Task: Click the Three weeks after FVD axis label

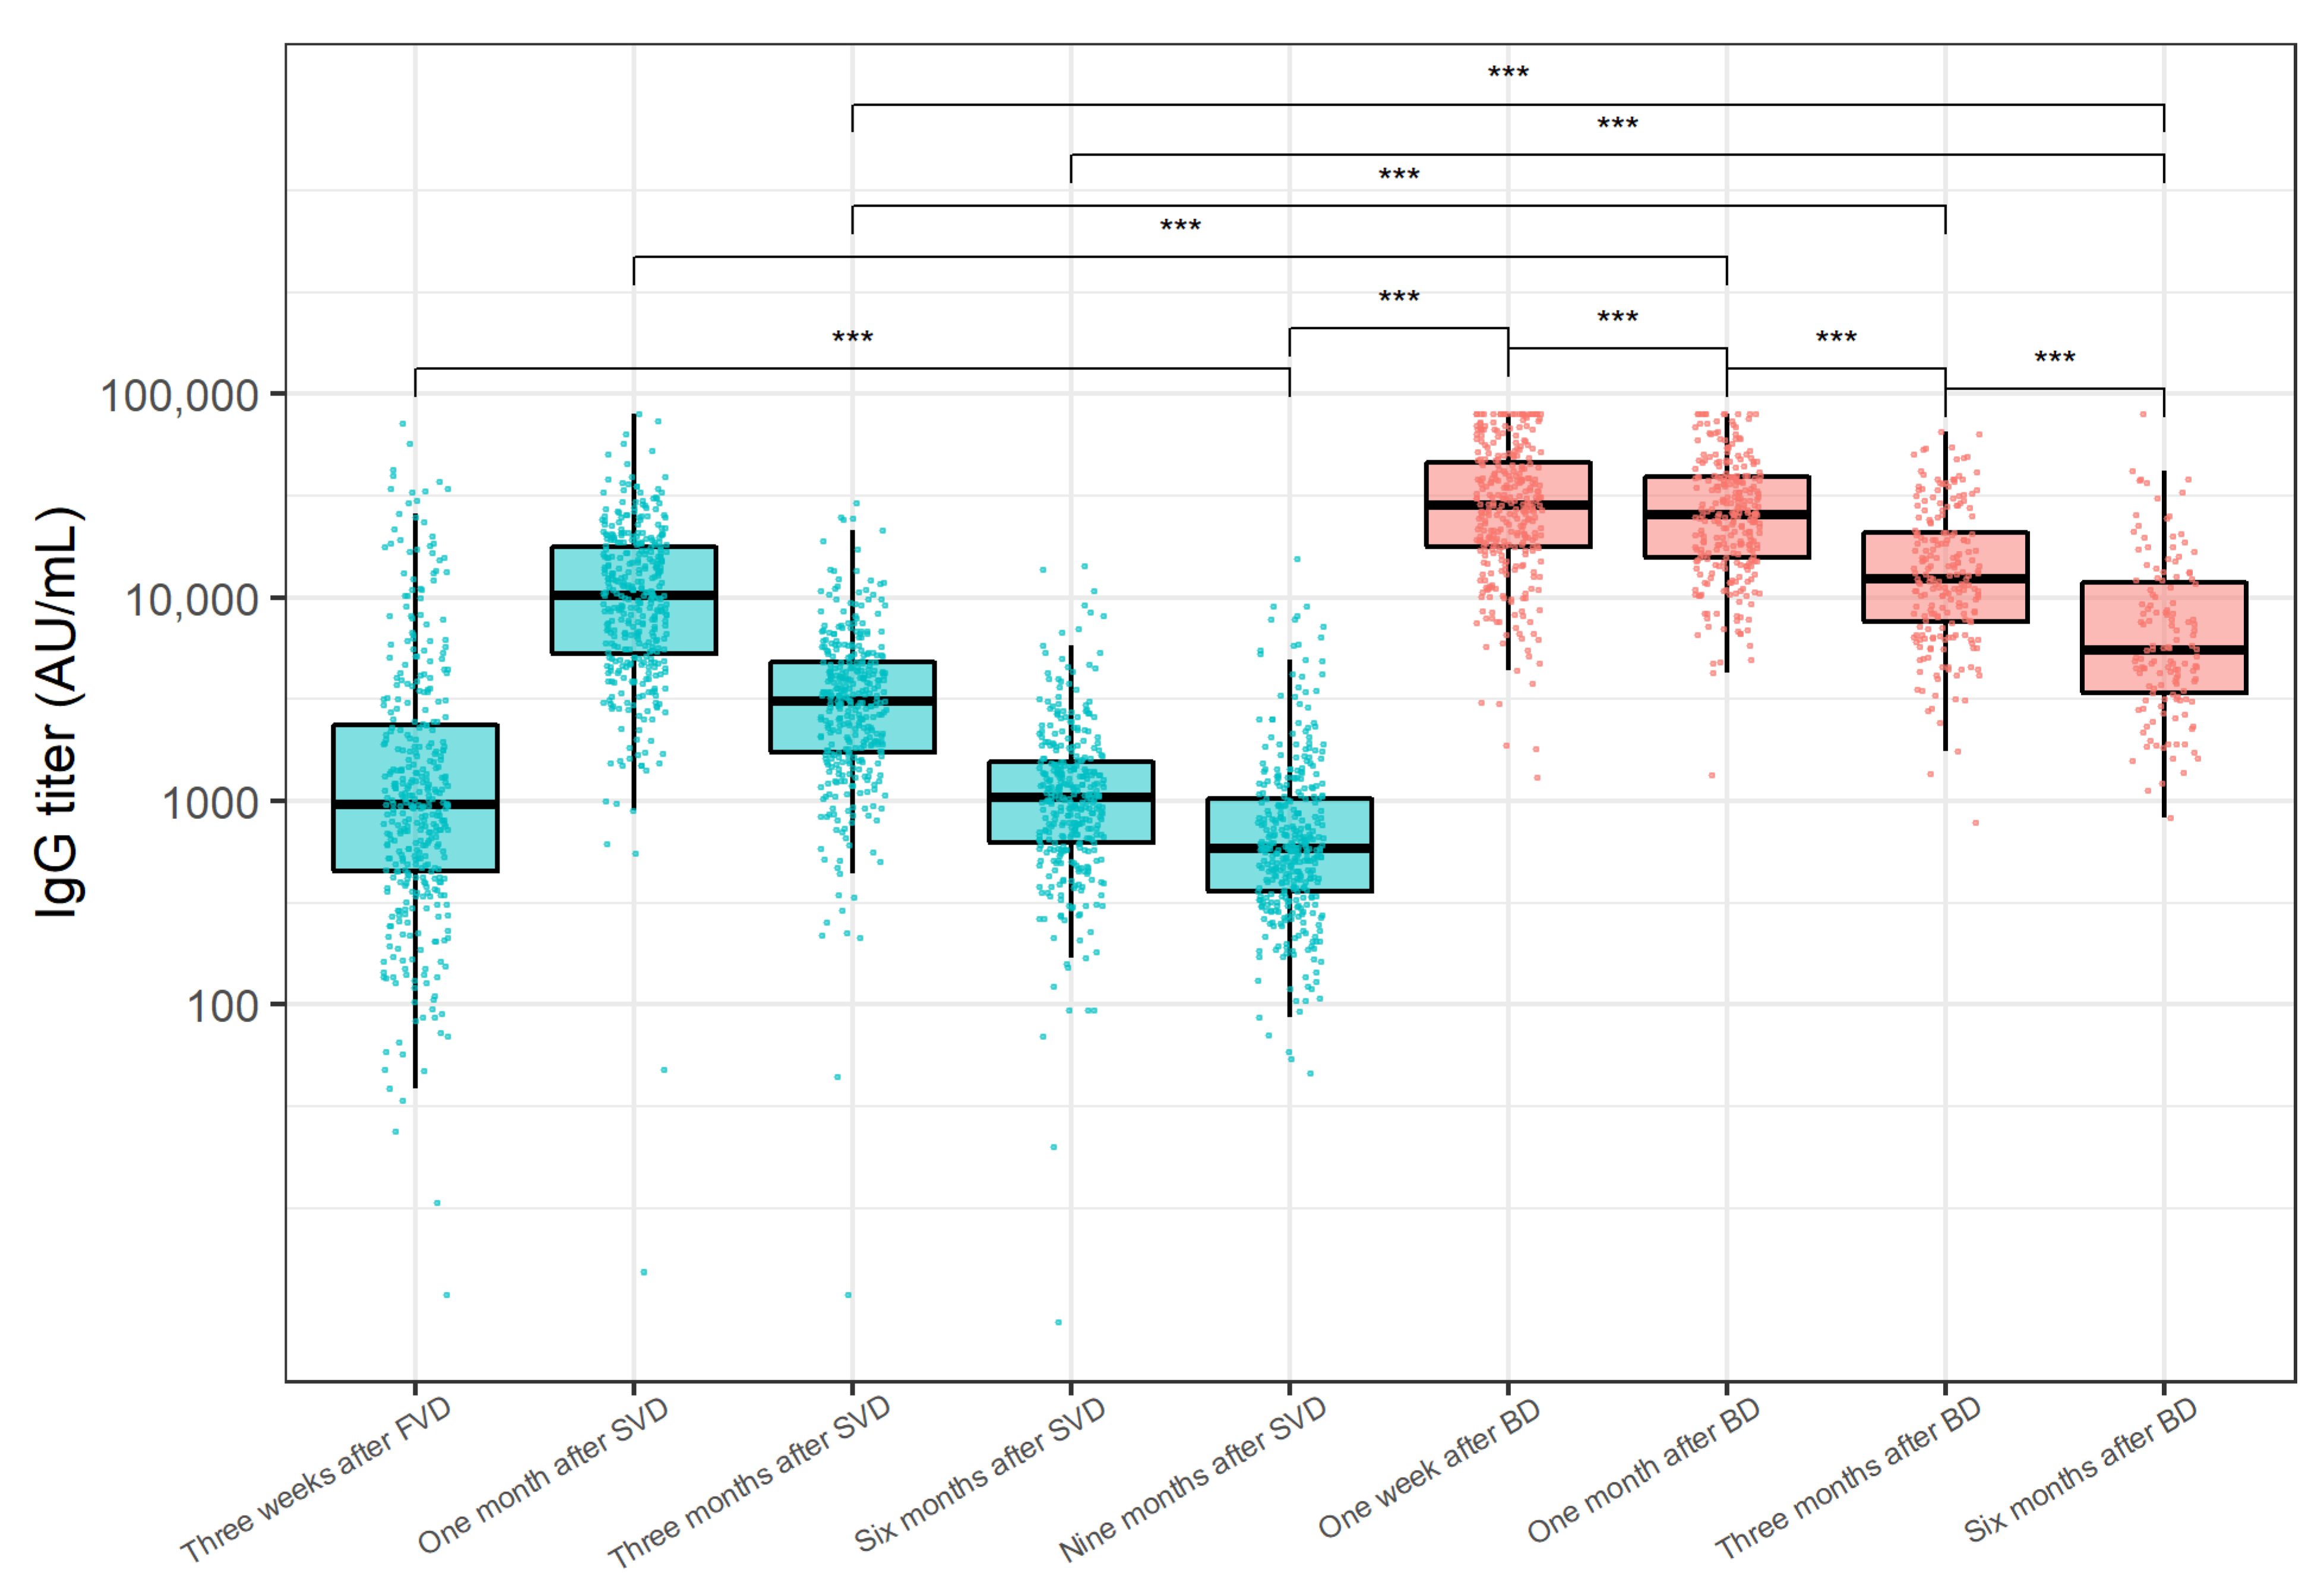Action: click(x=316, y=1479)
